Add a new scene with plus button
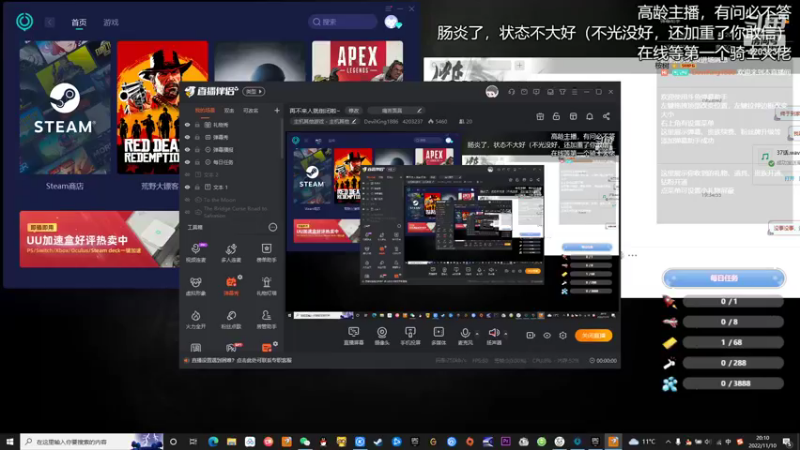800x450 pixels. click(x=277, y=110)
